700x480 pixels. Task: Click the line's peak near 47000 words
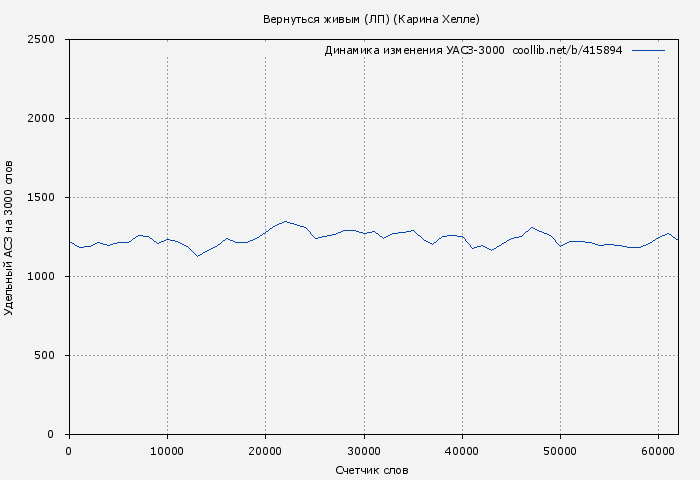point(531,228)
